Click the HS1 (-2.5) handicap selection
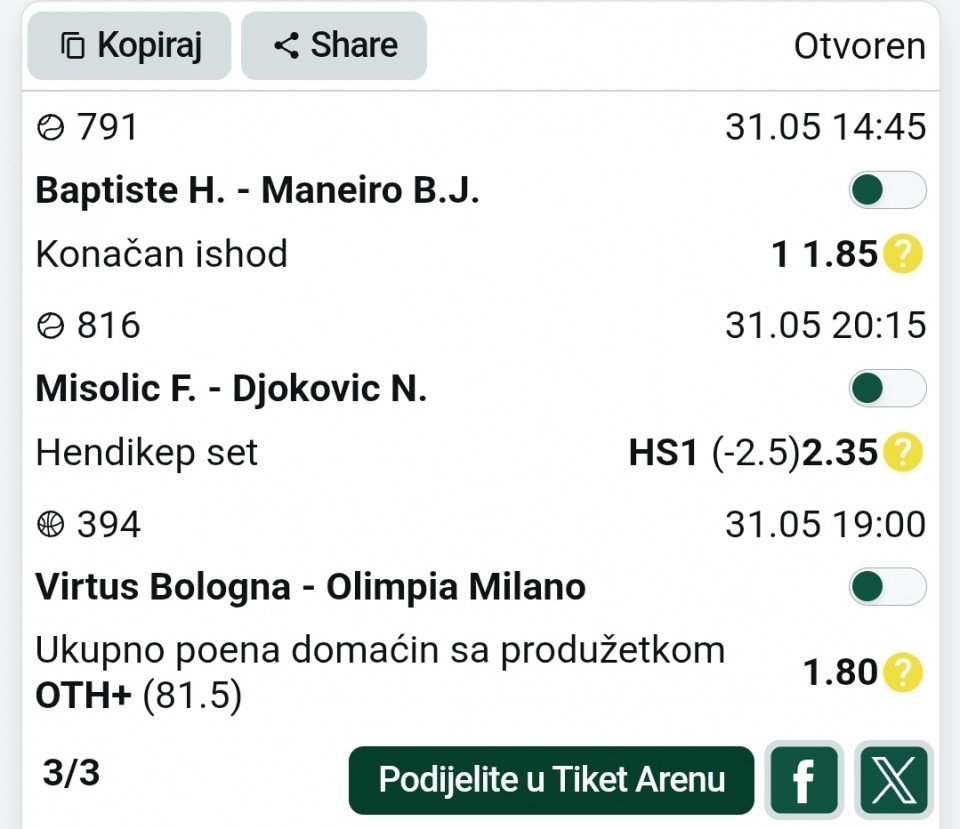This screenshot has height=829, width=960. coord(714,452)
